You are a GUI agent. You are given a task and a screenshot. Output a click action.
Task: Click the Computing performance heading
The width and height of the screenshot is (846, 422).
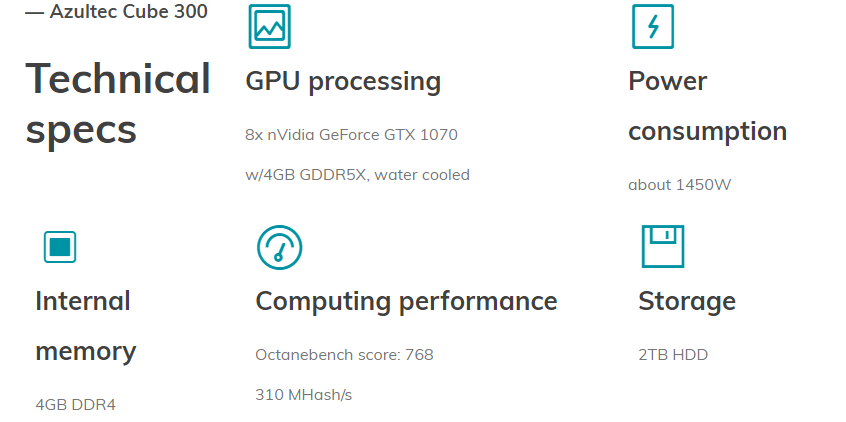406,301
